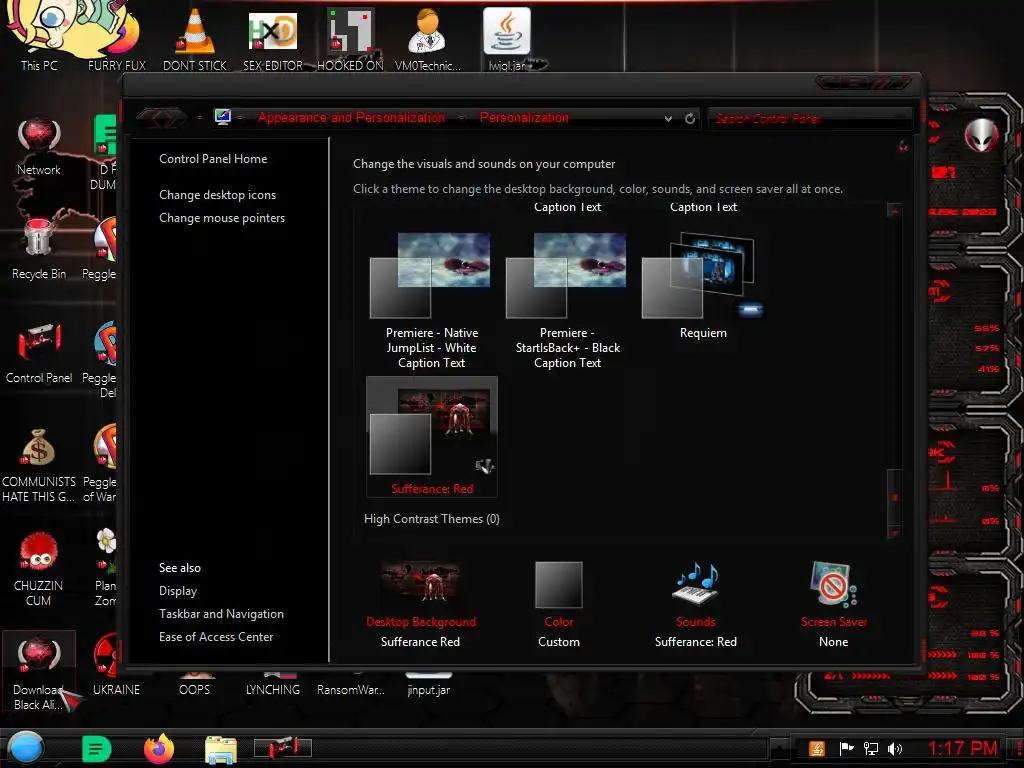Select the Requiem theme
The width and height of the screenshot is (1024, 768).
pos(703,286)
